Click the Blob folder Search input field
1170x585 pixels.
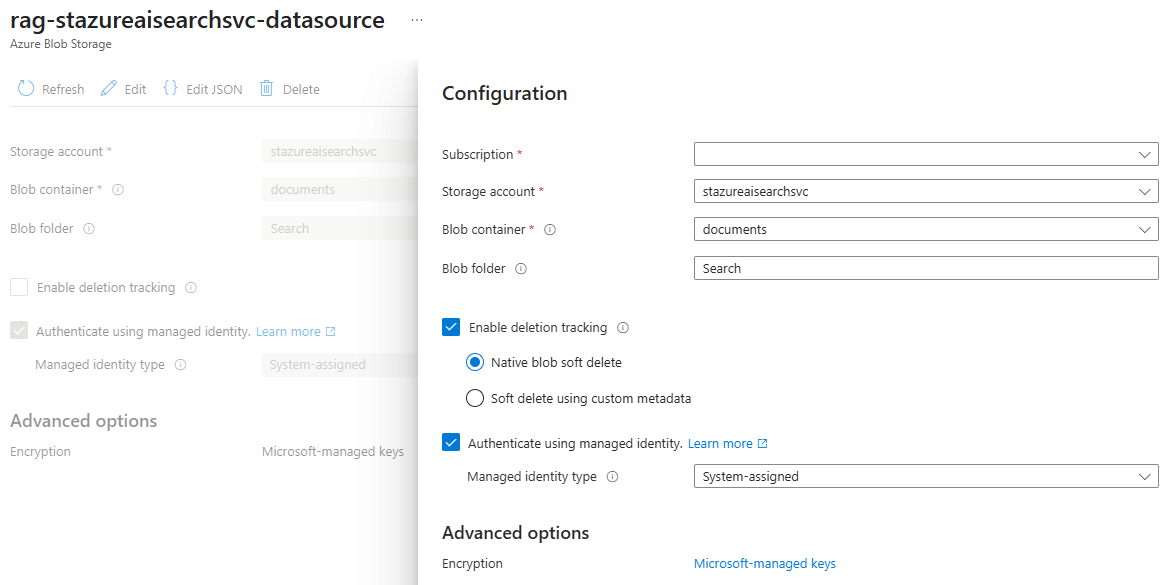926,268
